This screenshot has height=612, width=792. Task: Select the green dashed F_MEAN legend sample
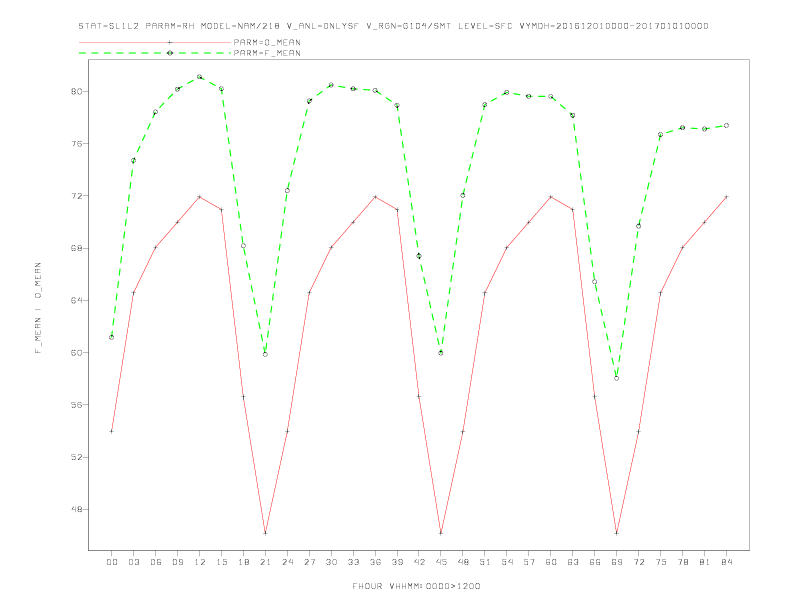coord(155,53)
